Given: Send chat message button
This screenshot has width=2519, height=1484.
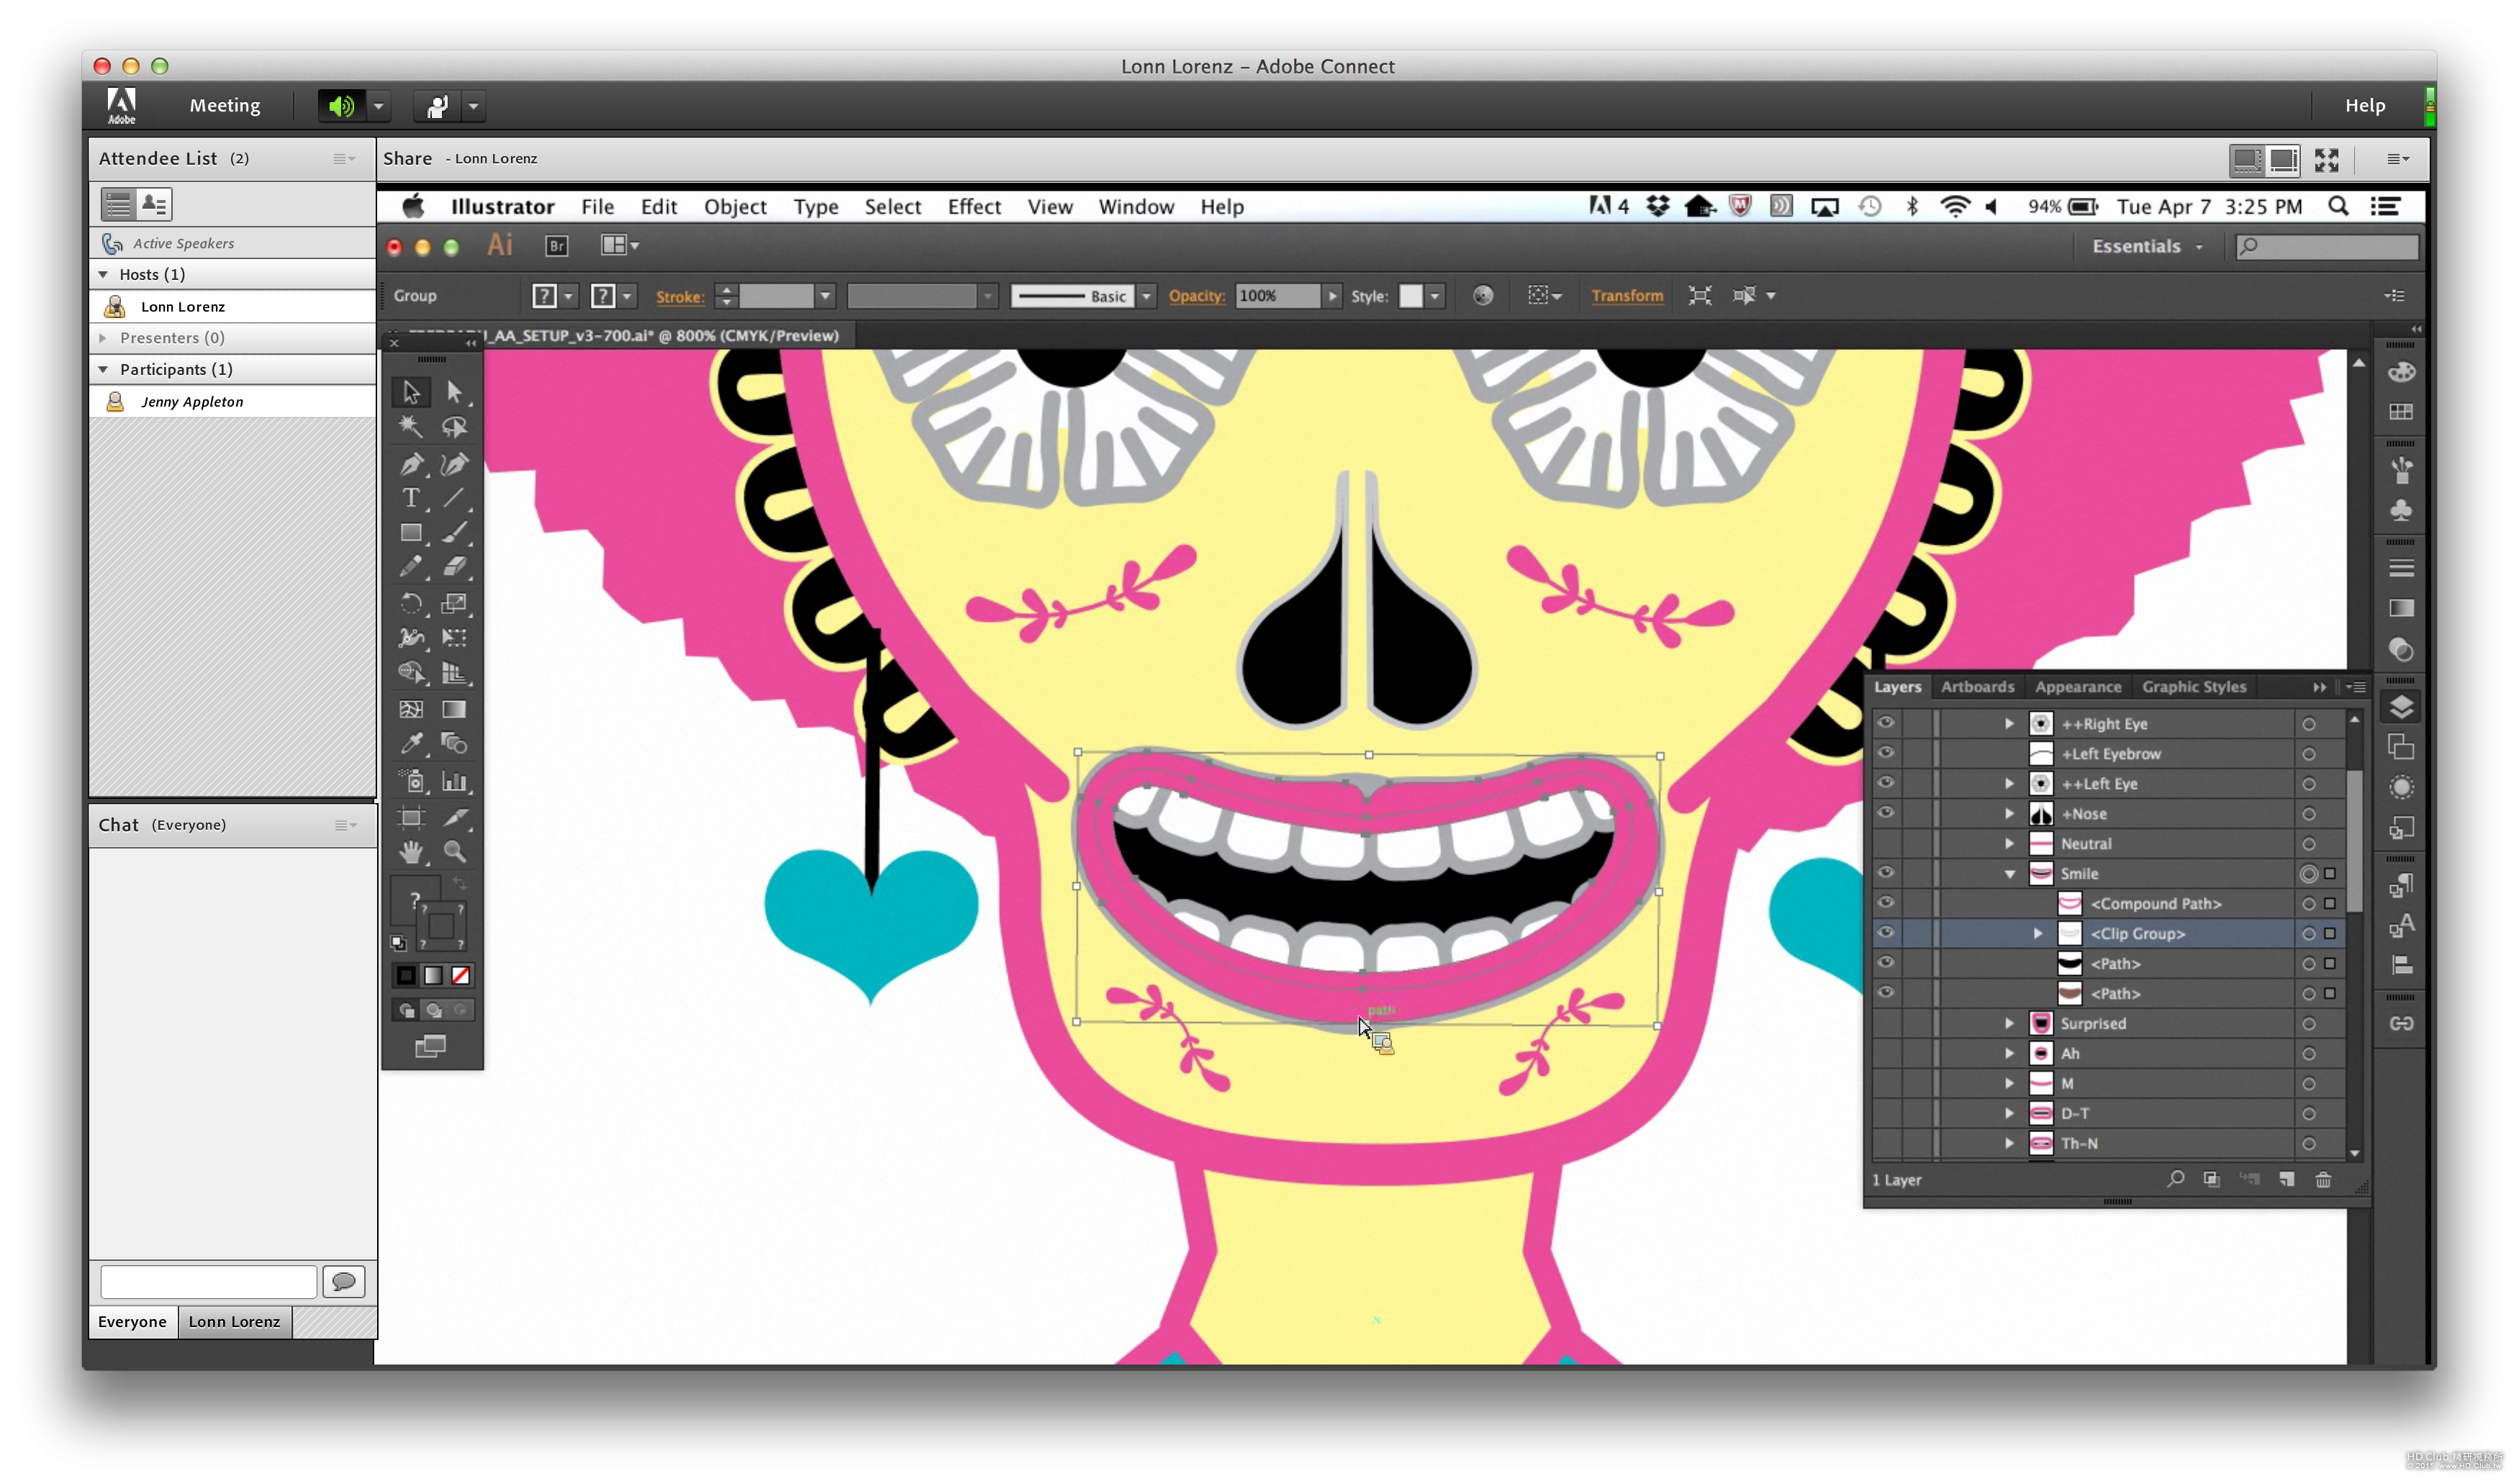Looking at the screenshot, I should click(343, 1281).
